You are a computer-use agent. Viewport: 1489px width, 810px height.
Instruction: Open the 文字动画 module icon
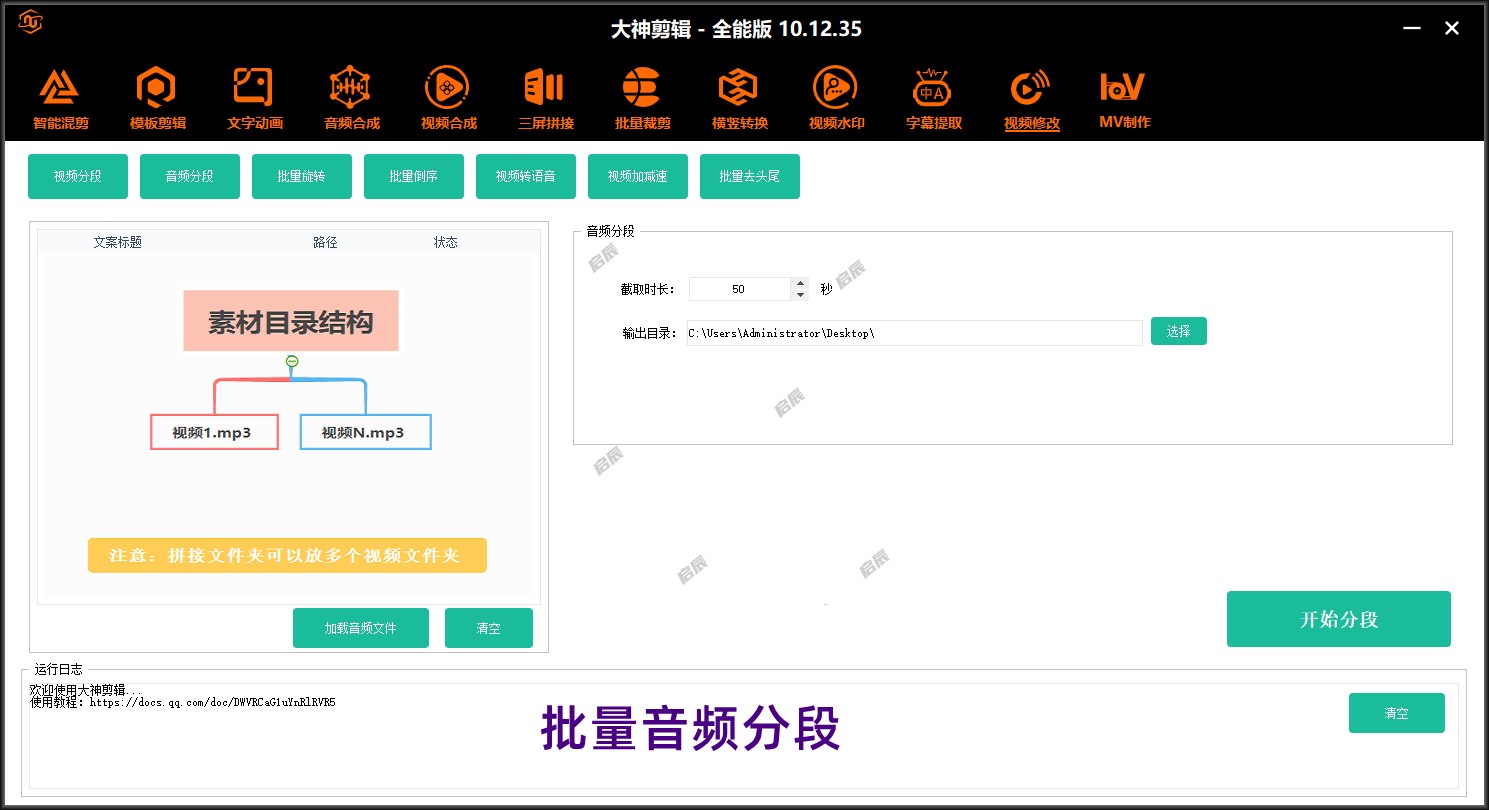pos(254,99)
